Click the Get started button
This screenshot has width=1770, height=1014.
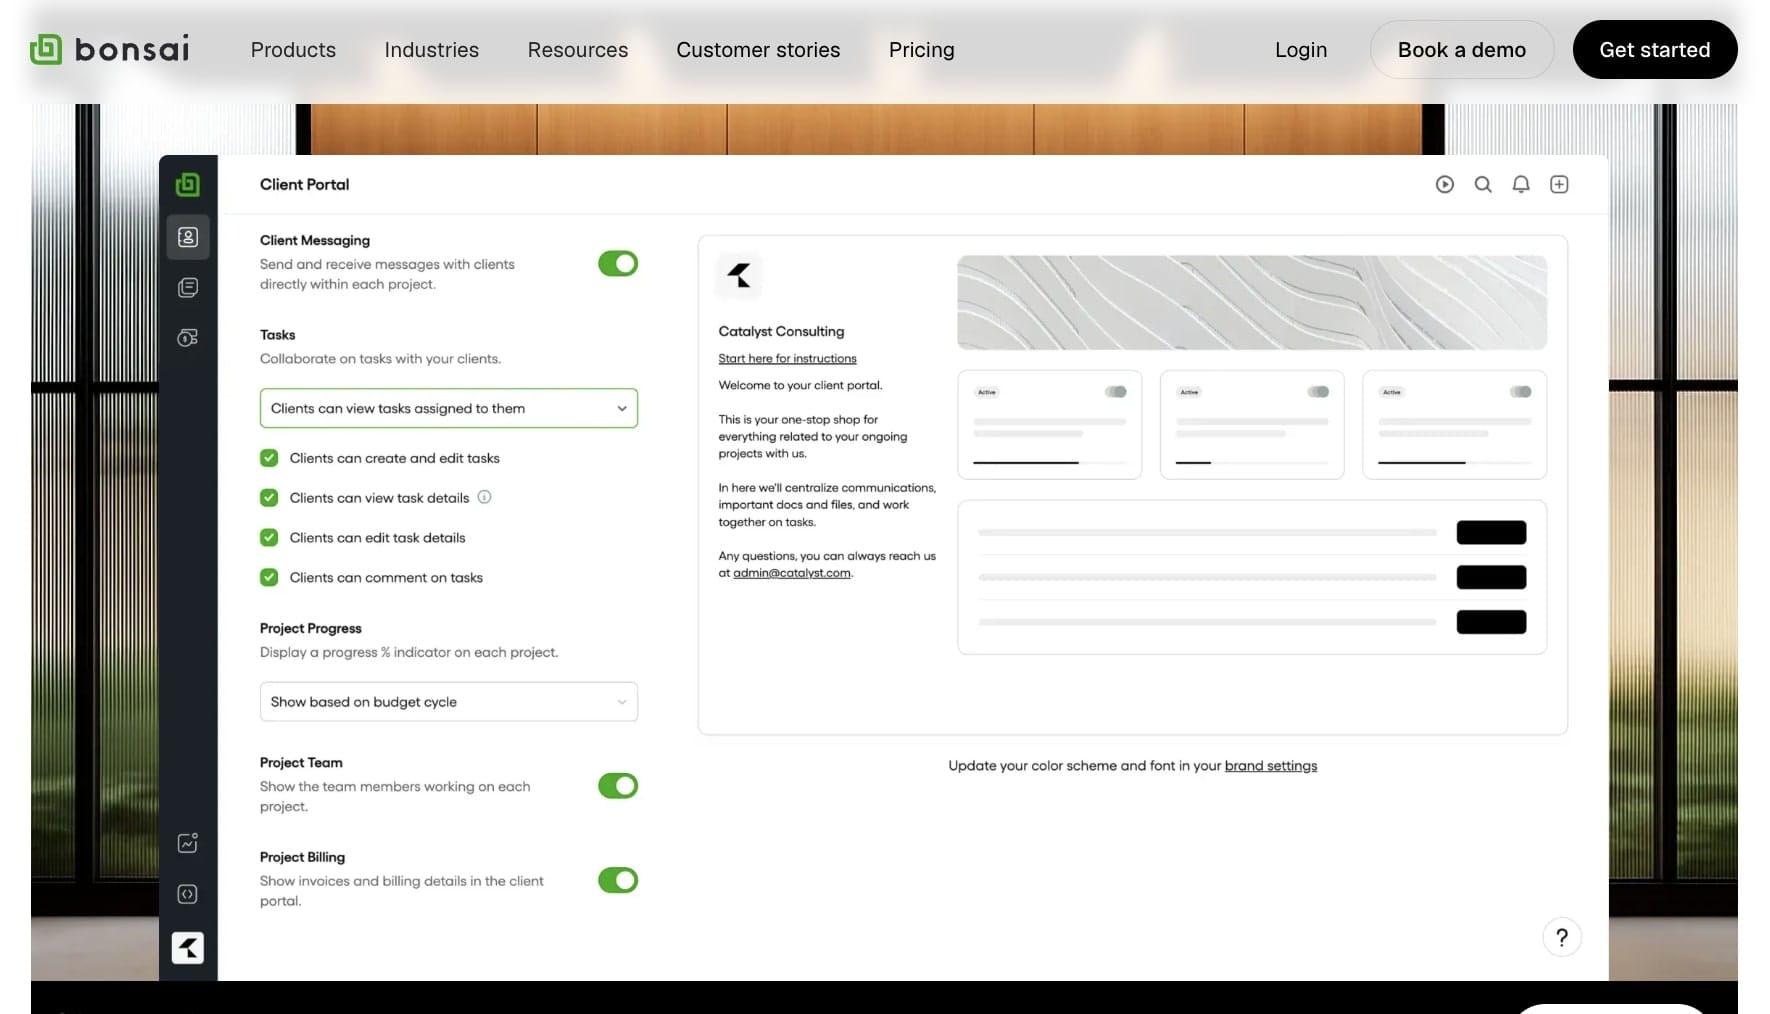[1654, 49]
